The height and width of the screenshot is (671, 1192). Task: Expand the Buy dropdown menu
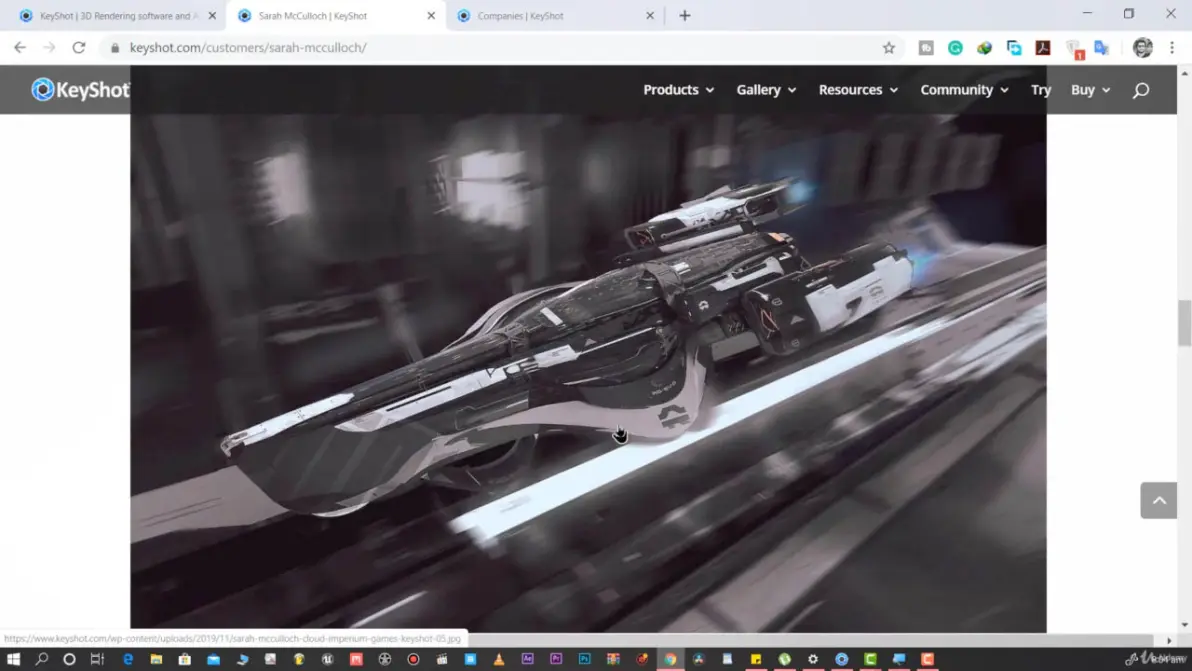click(1090, 90)
